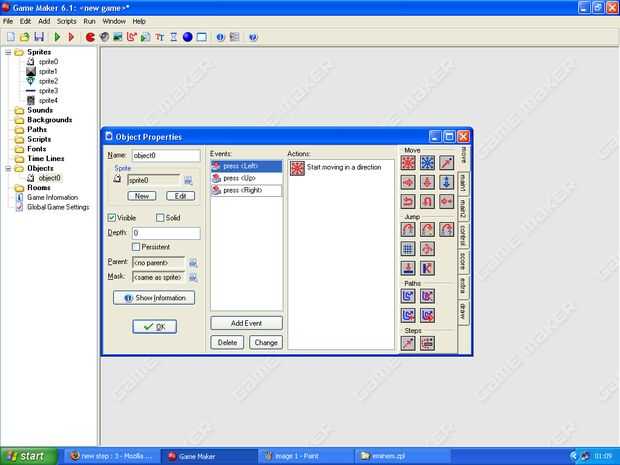The image size is (620, 465).
Task: Pick the Reverse vertical direction action
Action: pos(427,201)
